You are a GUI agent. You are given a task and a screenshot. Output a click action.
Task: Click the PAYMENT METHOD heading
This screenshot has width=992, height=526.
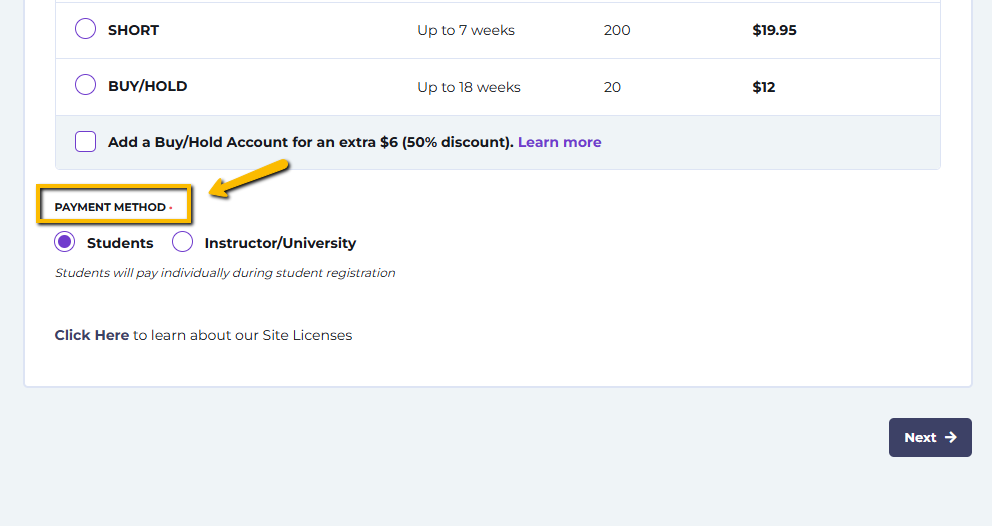click(110, 207)
